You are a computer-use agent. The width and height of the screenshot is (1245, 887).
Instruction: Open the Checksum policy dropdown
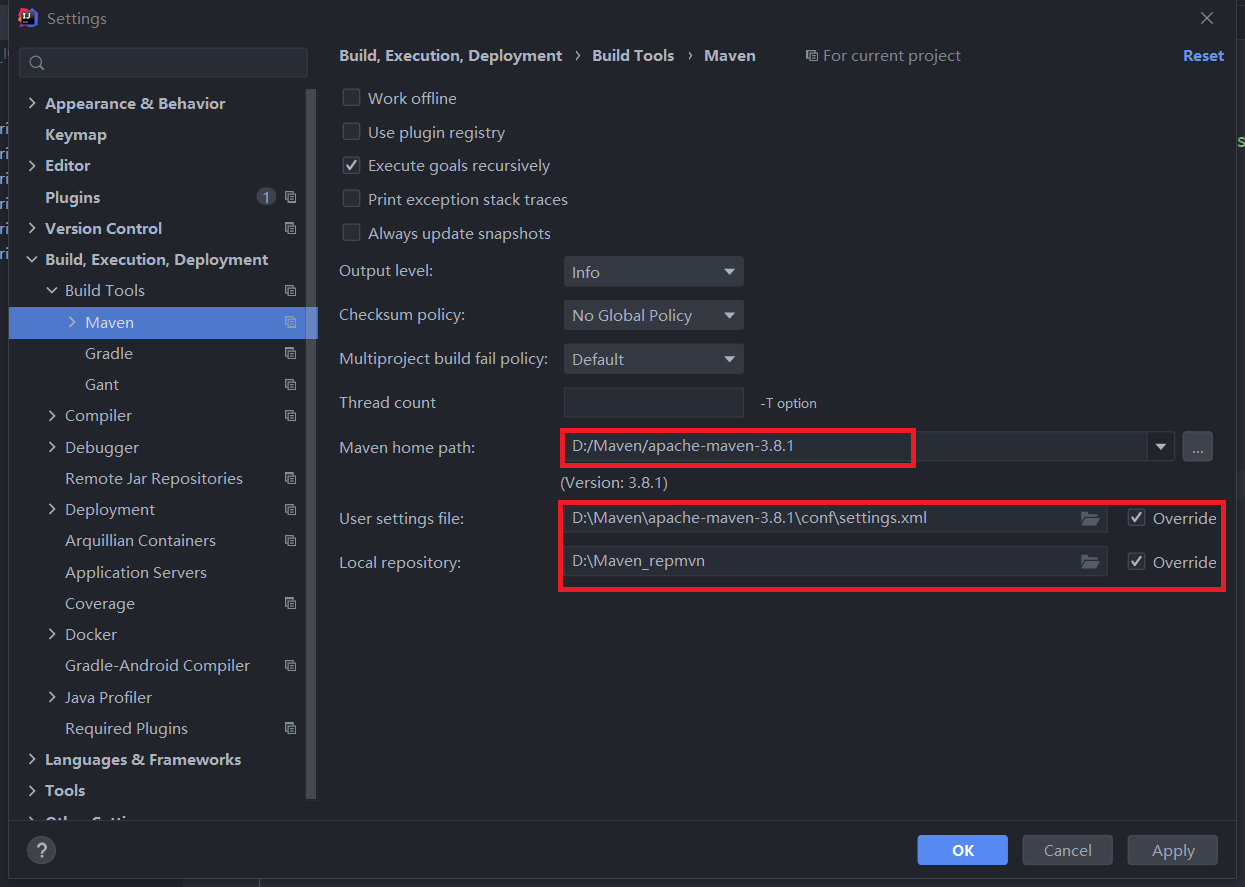coord(654,315)
